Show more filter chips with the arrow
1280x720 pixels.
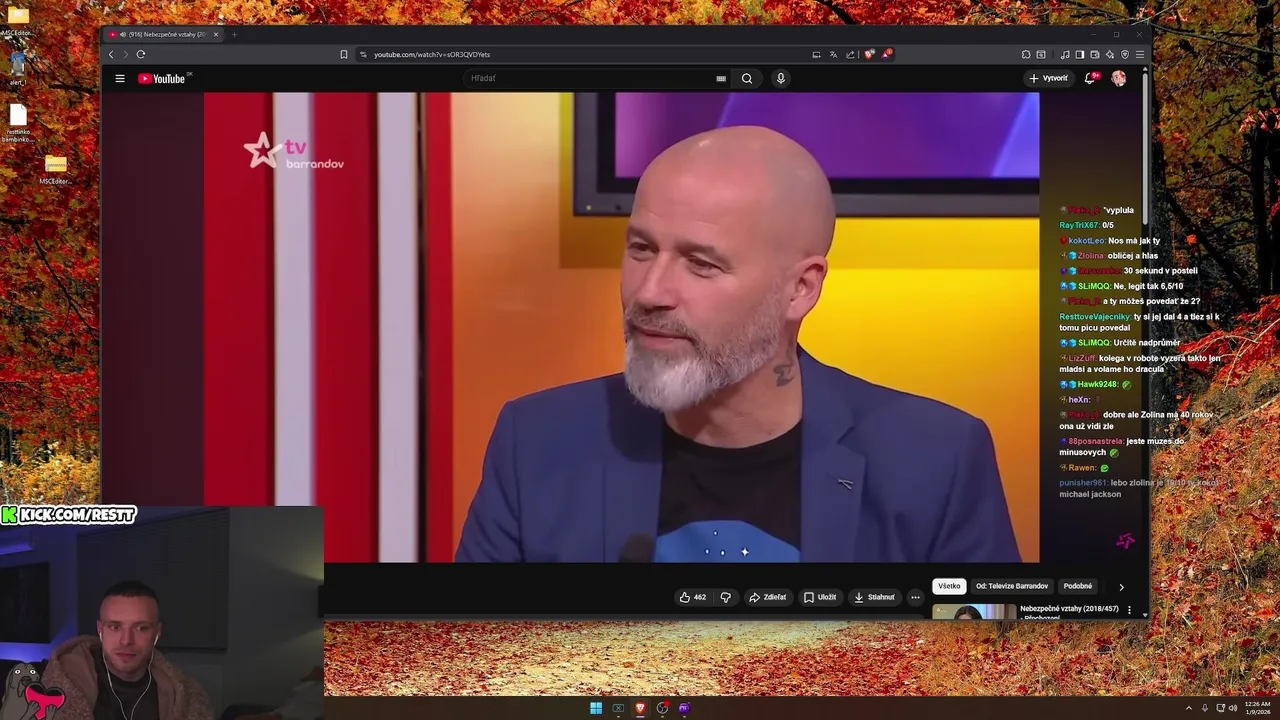[x=1121, y=587]
